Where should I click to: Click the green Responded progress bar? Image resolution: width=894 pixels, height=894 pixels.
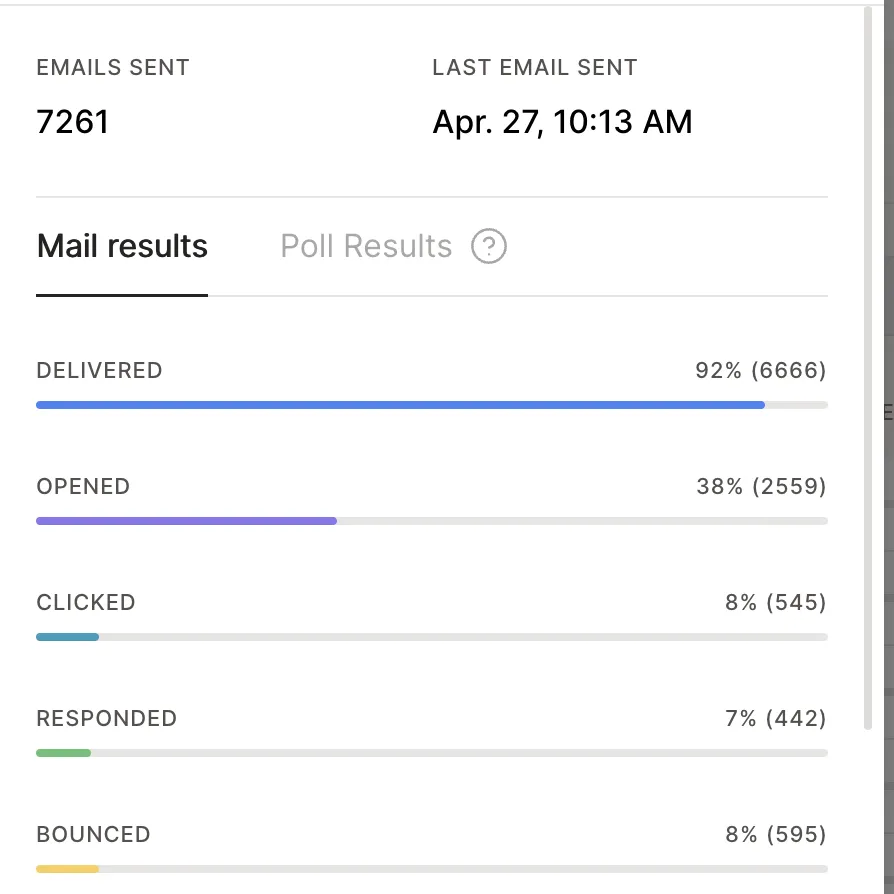click(x=63, y=753)
